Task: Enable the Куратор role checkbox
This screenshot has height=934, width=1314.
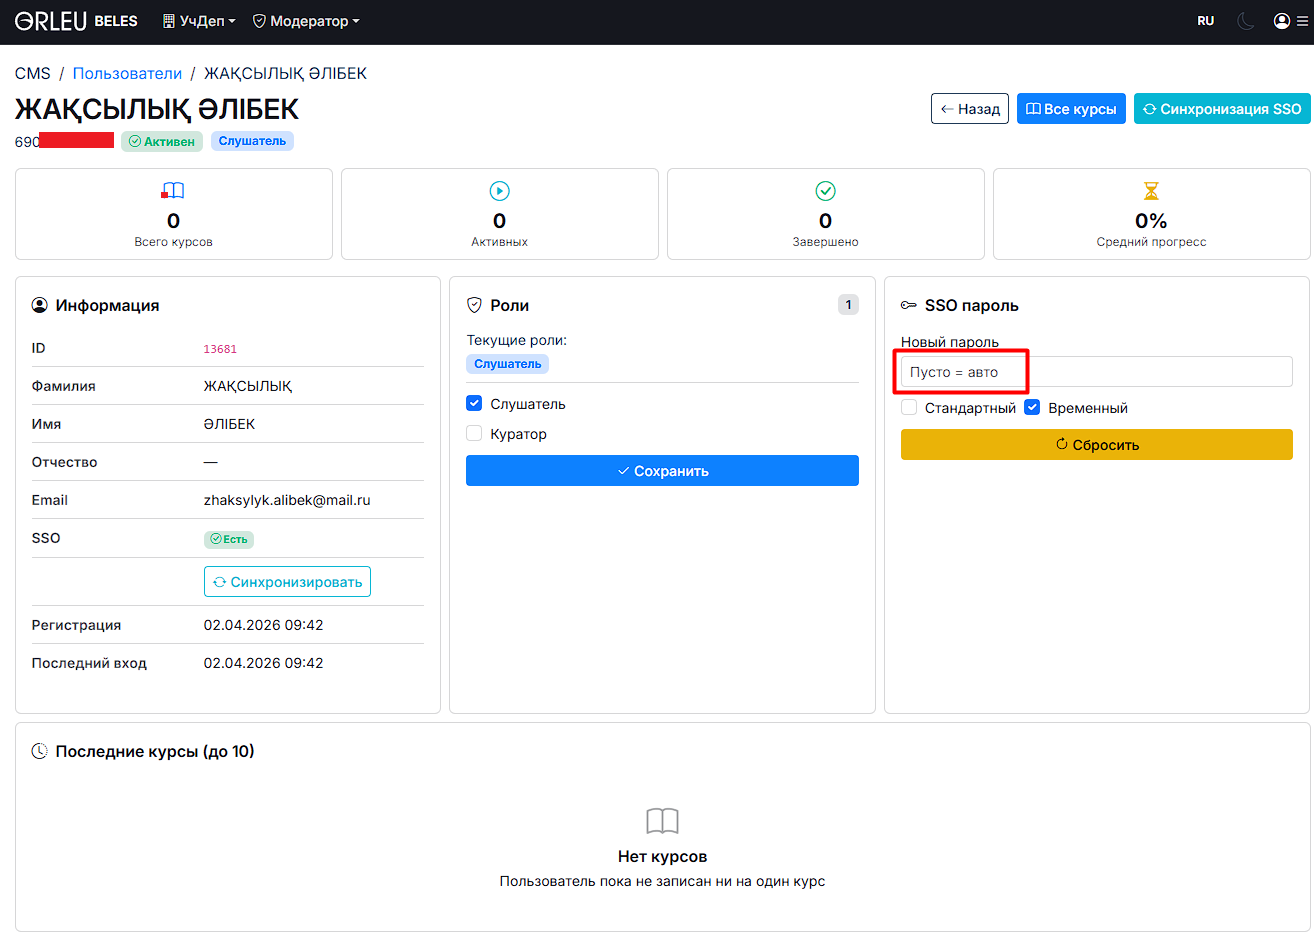Action: 475,434
